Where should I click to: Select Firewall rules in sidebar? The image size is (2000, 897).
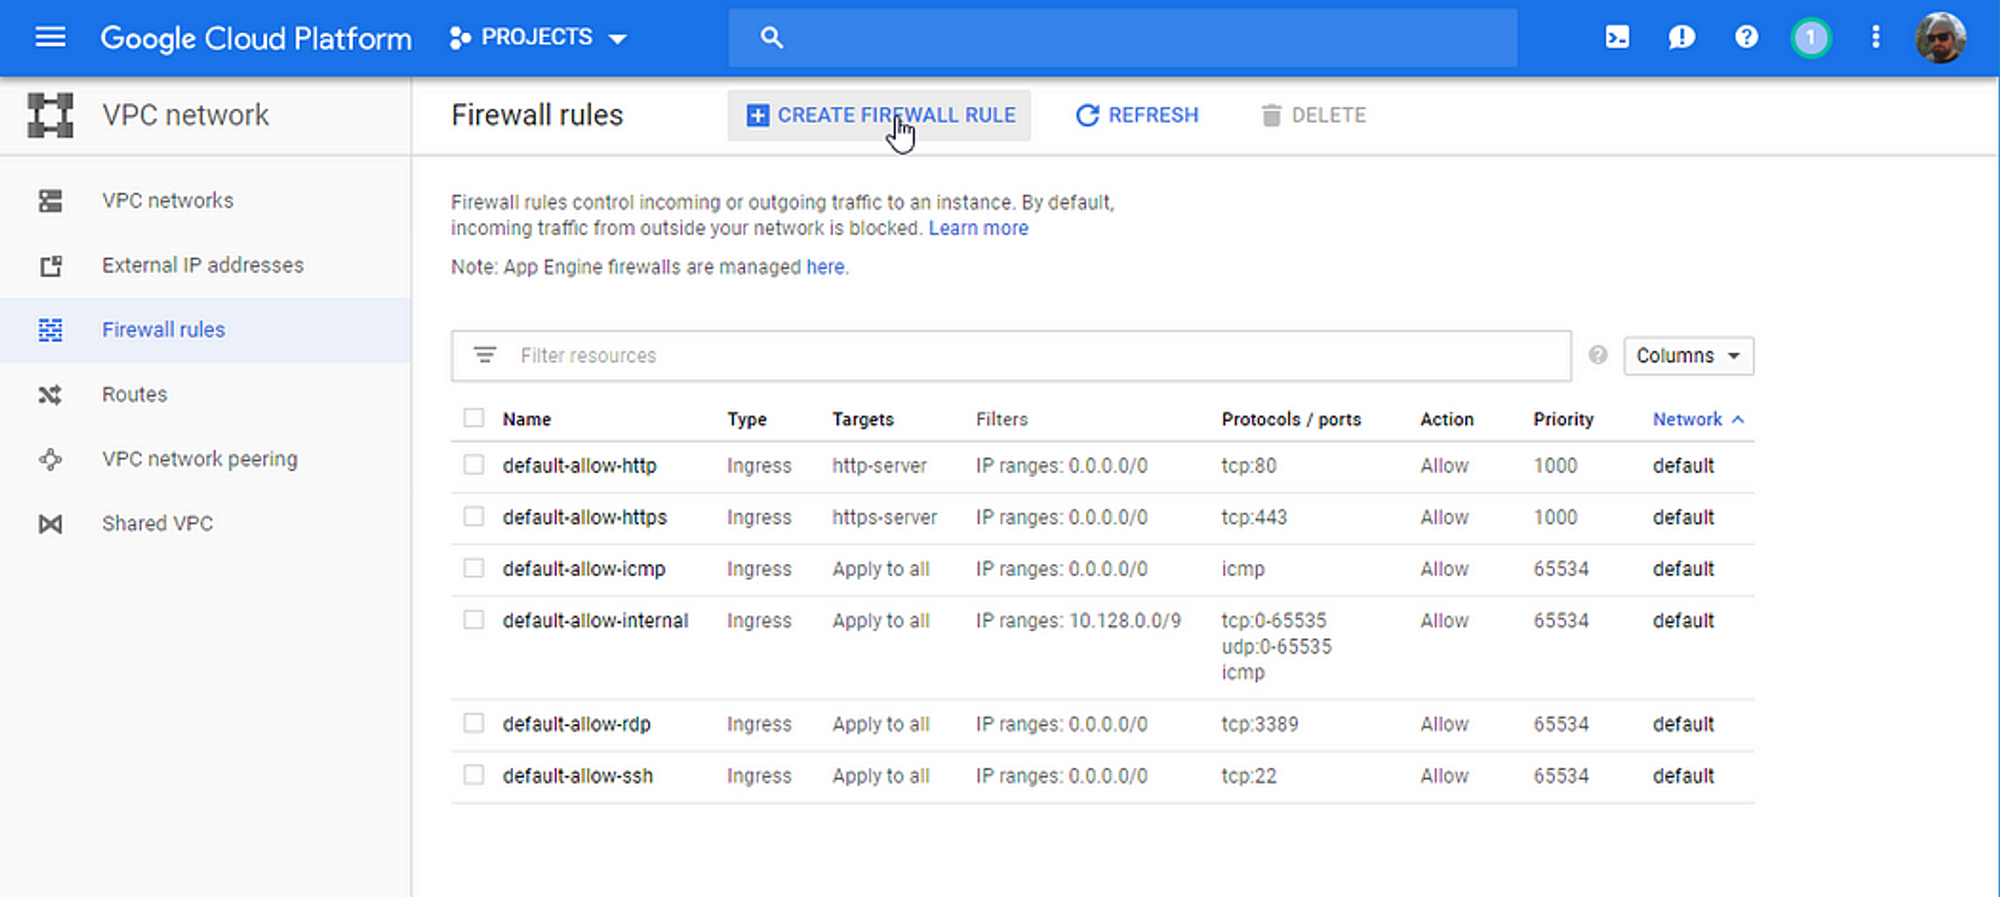(164, 330)
